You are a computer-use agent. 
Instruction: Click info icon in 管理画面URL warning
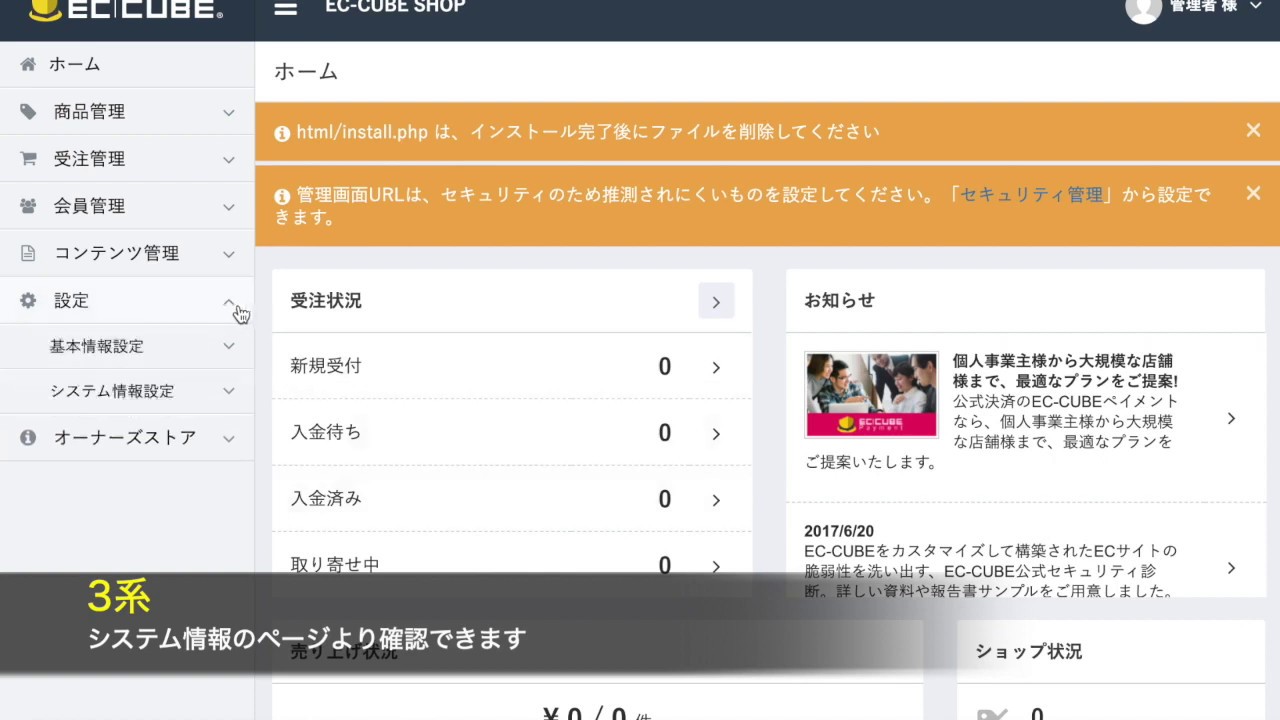click(x=282, y=196)
